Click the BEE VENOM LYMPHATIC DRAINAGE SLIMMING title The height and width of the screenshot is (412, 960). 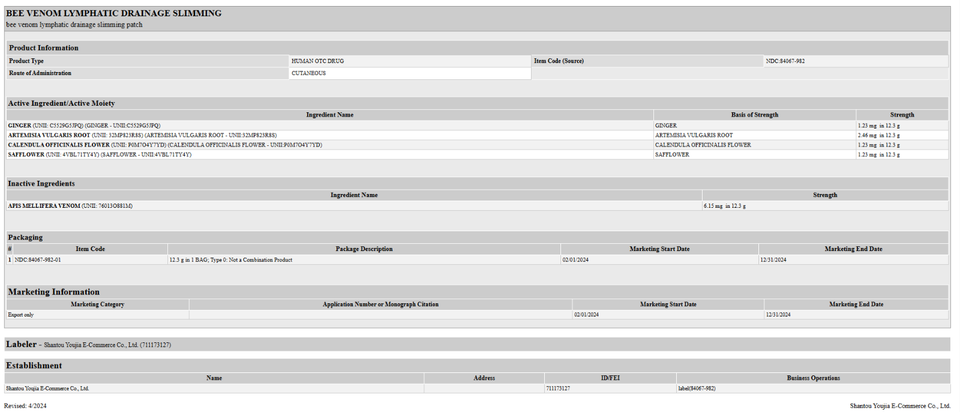pyautogui.click(x=114, y=13)
